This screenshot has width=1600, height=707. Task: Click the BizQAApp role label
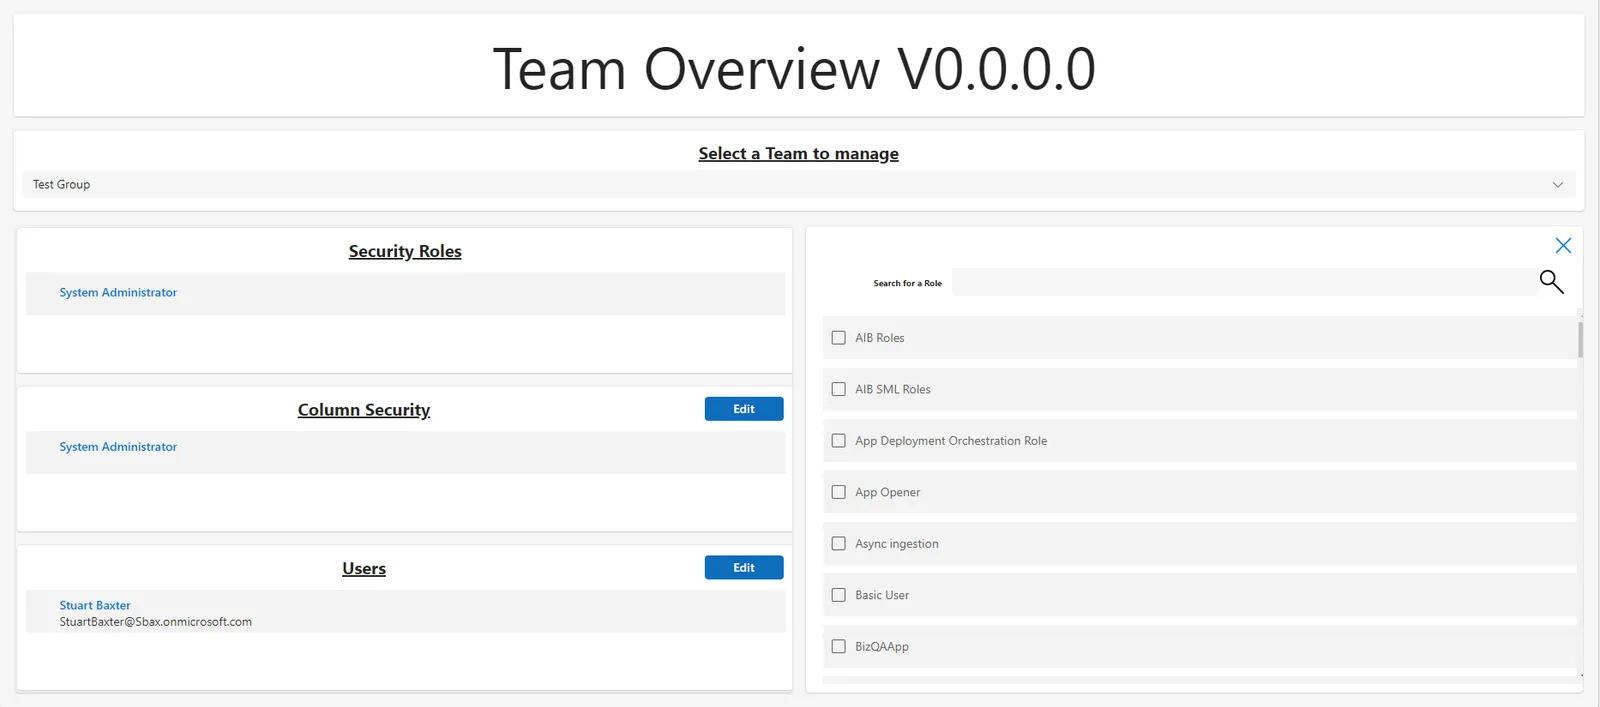[x=882, y=647]
